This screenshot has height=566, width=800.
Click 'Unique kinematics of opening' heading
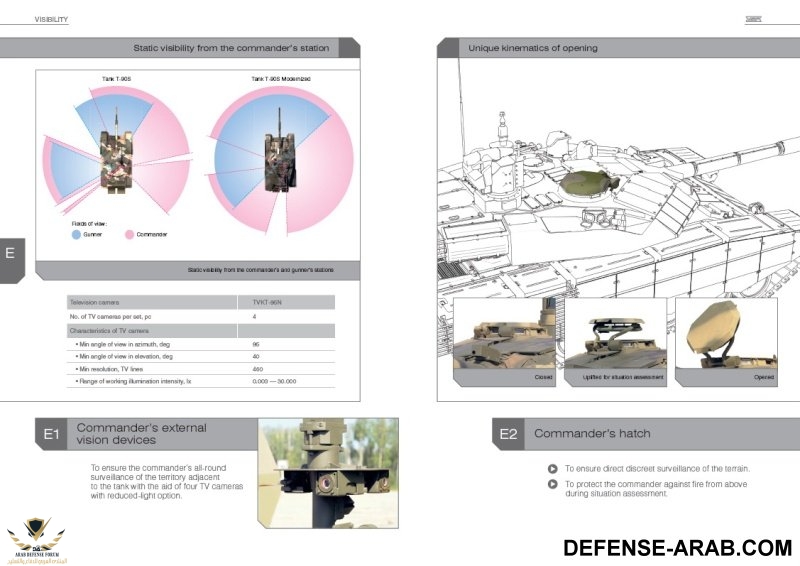pyautogui.click(x=533, y=48)
